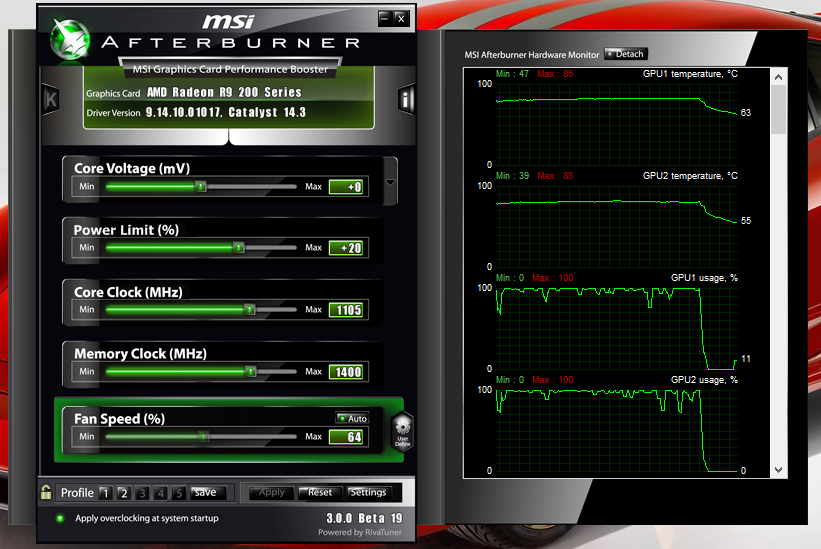
Task: Click hardware monitor scrollbar down arrow
Action: (779, 470)
